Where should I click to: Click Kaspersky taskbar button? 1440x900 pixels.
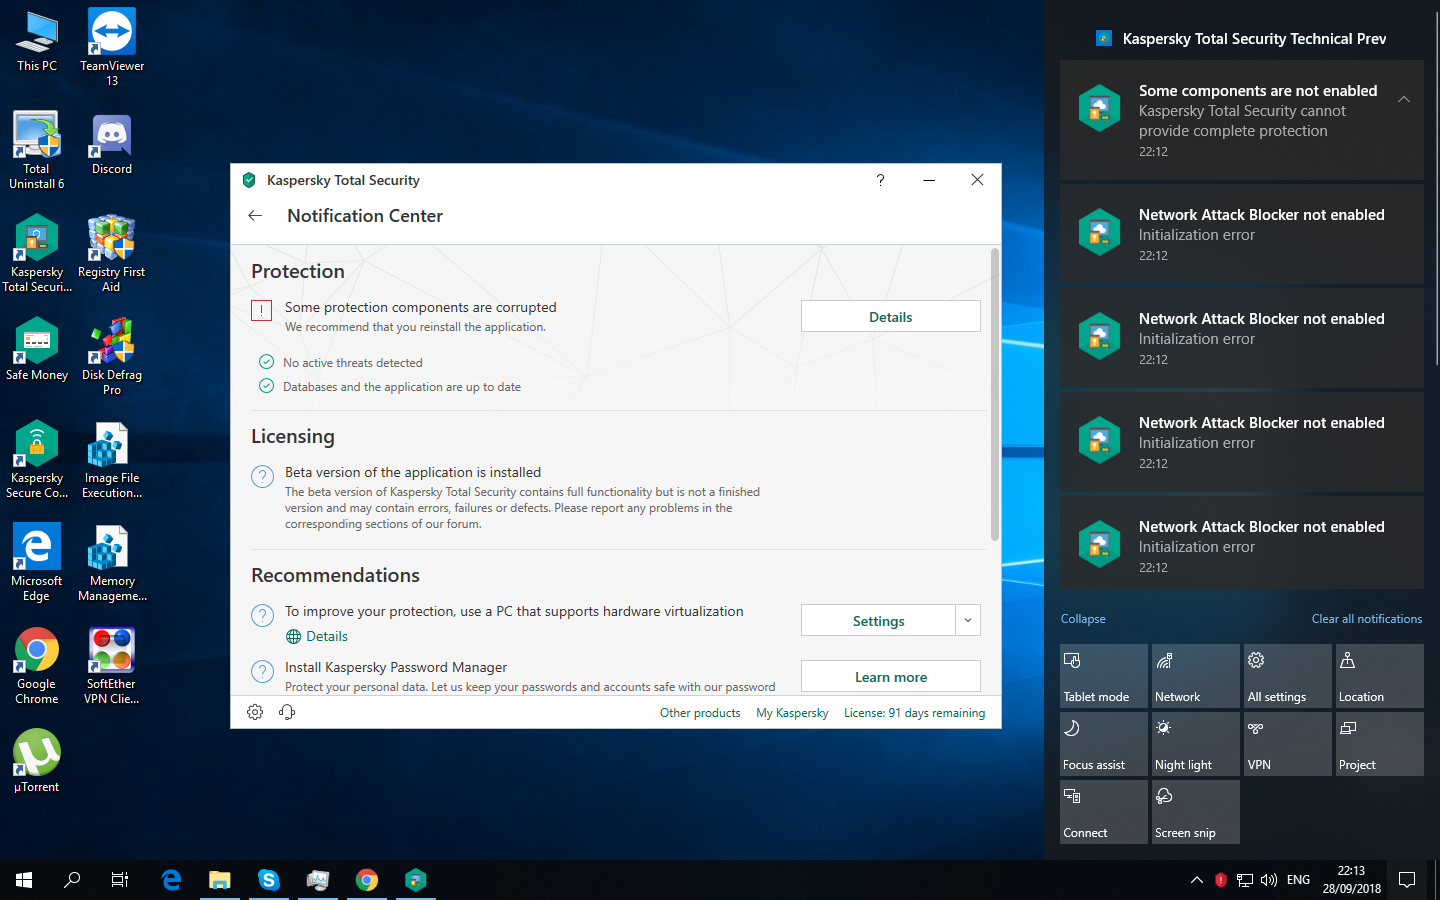[x=415, y=880]
